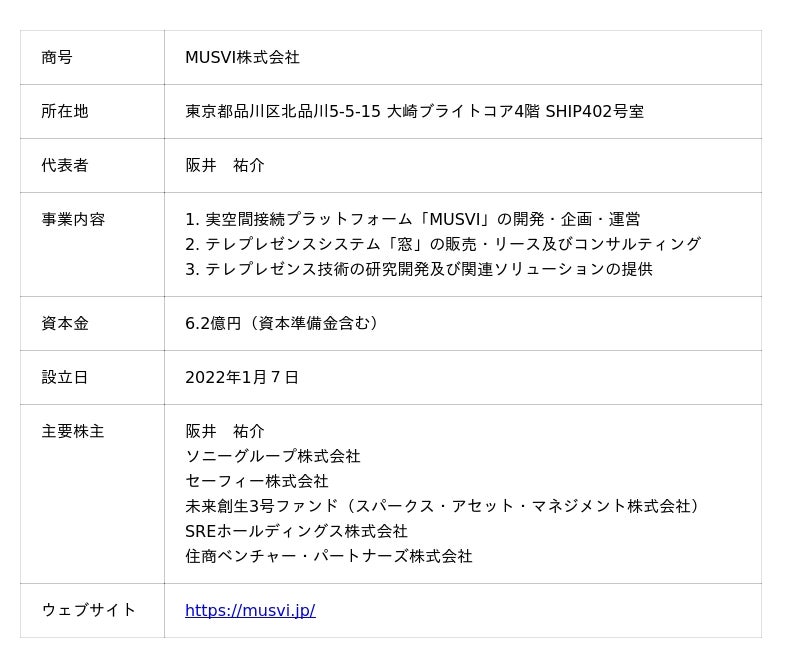Click 阪井 祐介 in the 代表者 row
This screenshot has height=668, width=800.
225,165
